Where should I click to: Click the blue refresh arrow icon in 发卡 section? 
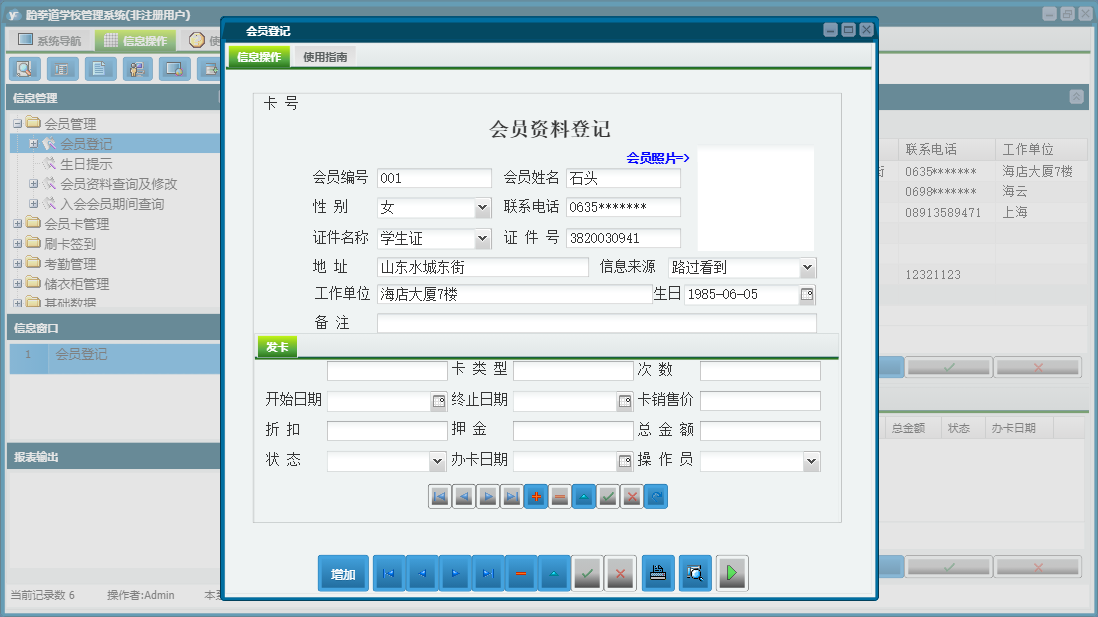(x=656, y=496)
